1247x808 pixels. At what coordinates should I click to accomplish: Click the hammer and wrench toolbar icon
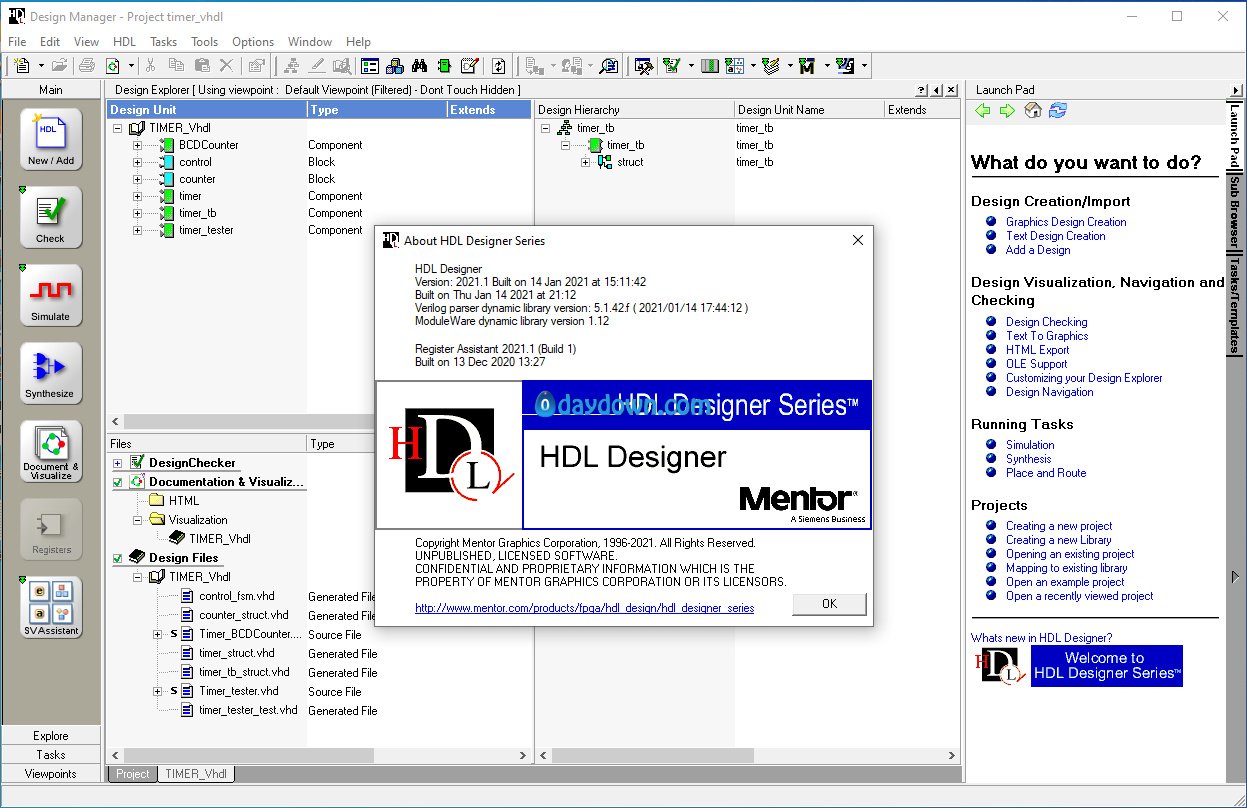click(644, 66)
